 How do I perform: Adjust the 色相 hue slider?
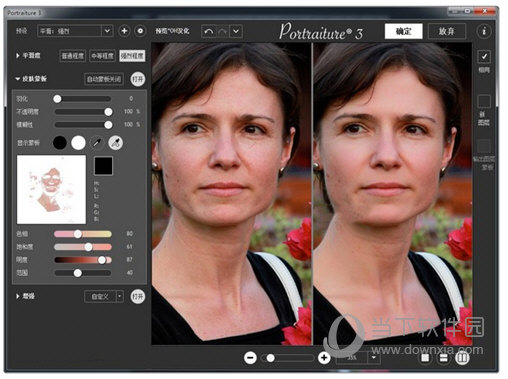83,234
